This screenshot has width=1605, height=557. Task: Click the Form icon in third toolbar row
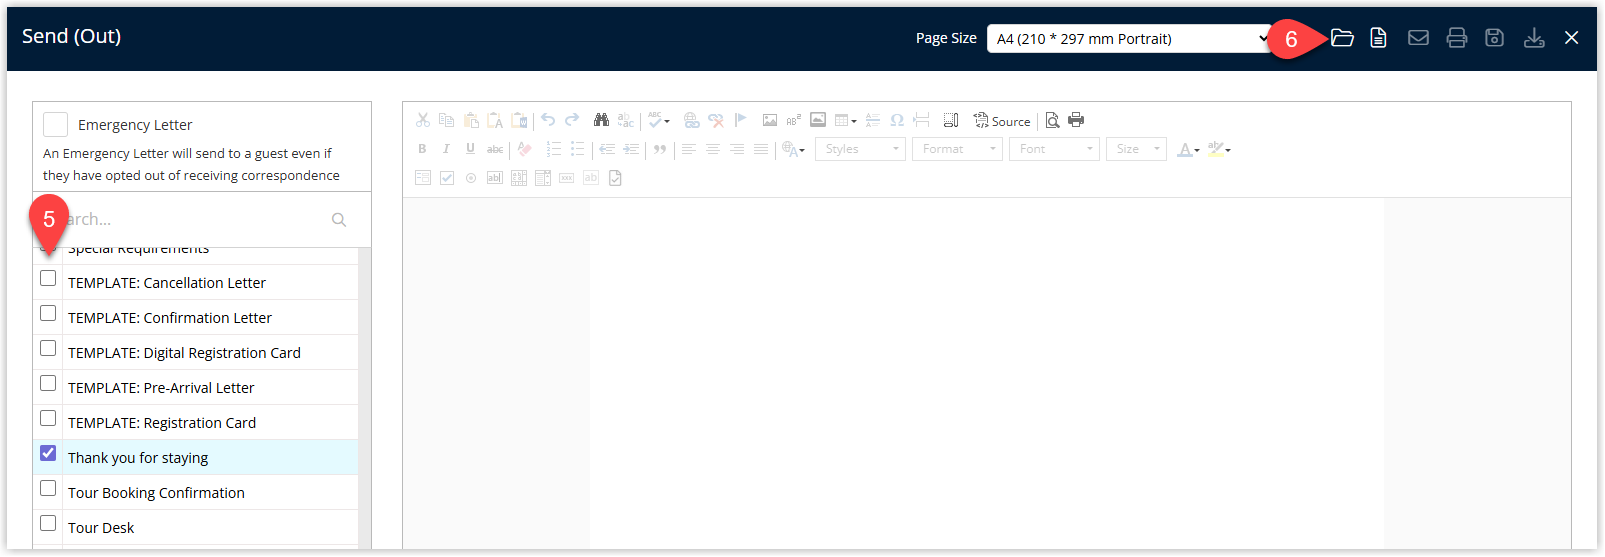coord(423,178)
